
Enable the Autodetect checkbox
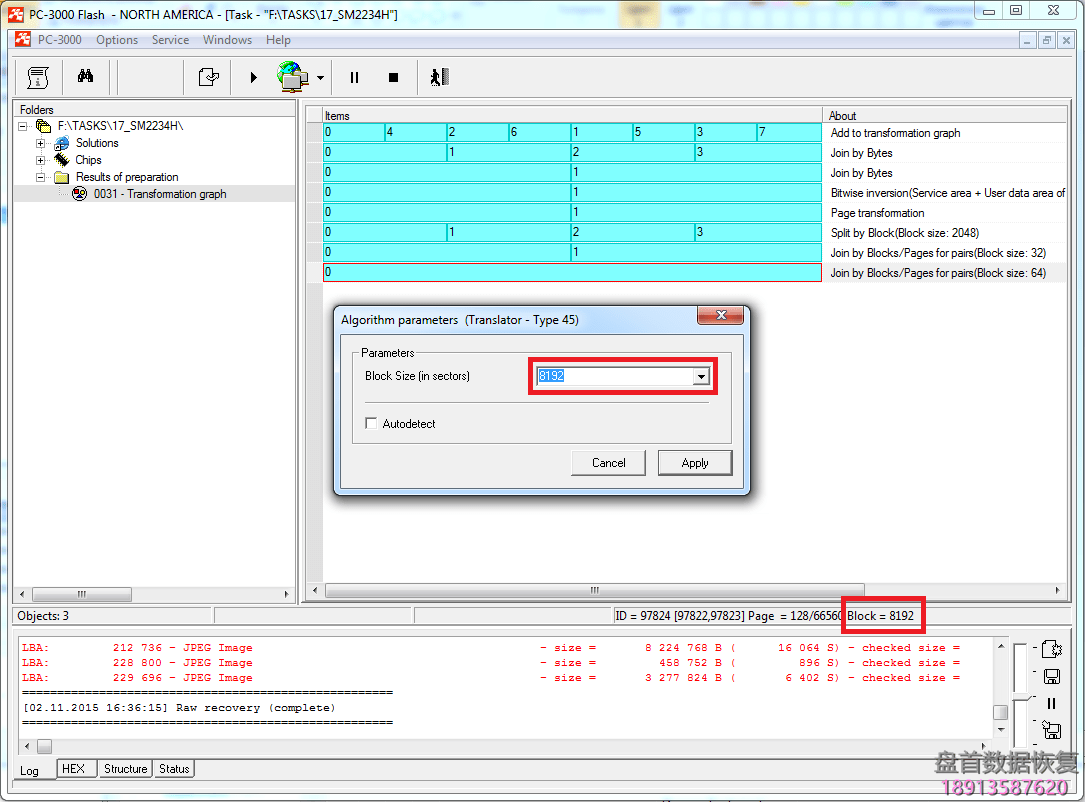point(372,424)
